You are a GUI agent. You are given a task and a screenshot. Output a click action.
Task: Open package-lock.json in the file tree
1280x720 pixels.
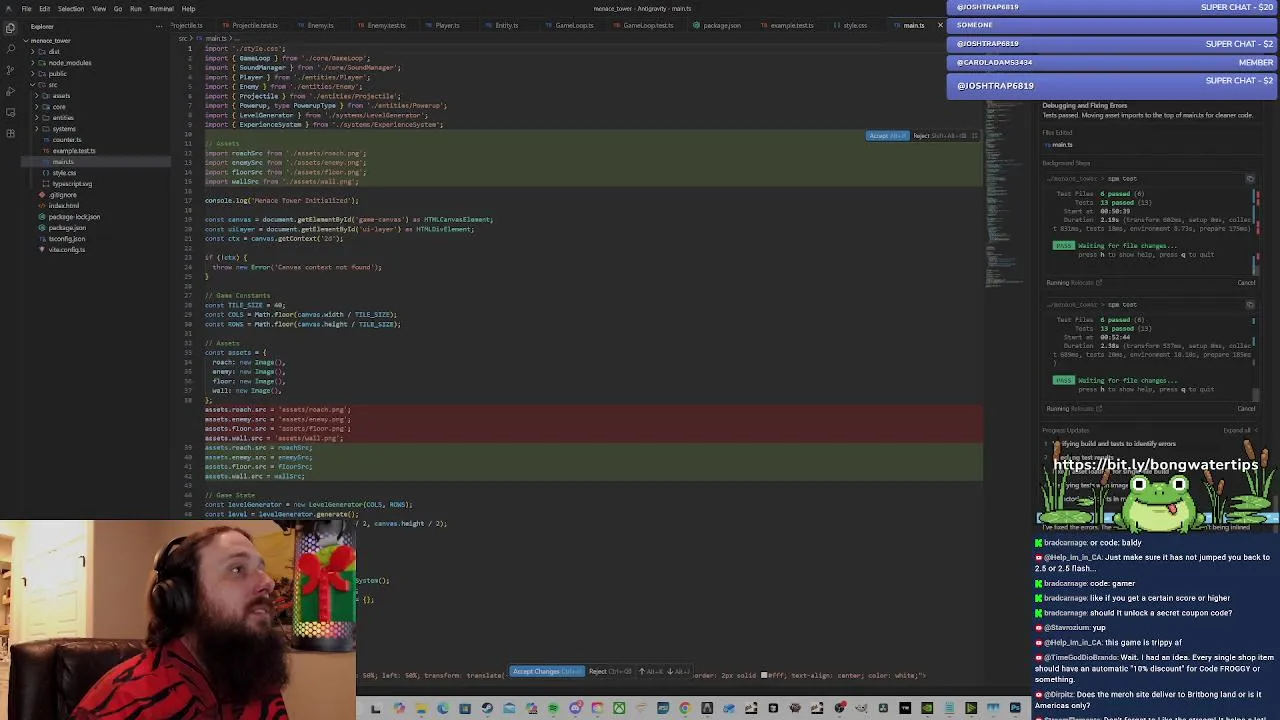point(73,217)
